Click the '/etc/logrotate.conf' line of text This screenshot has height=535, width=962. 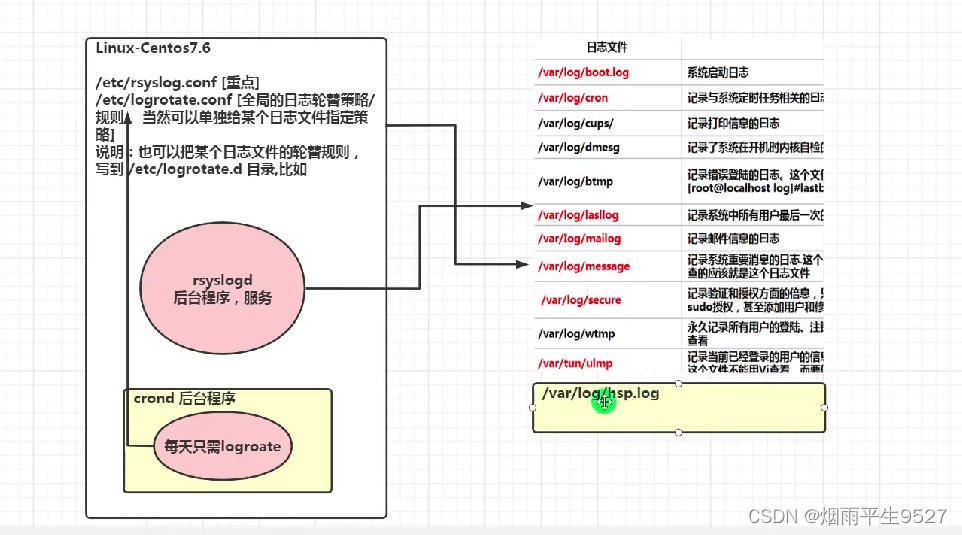[x=235, y=99]
